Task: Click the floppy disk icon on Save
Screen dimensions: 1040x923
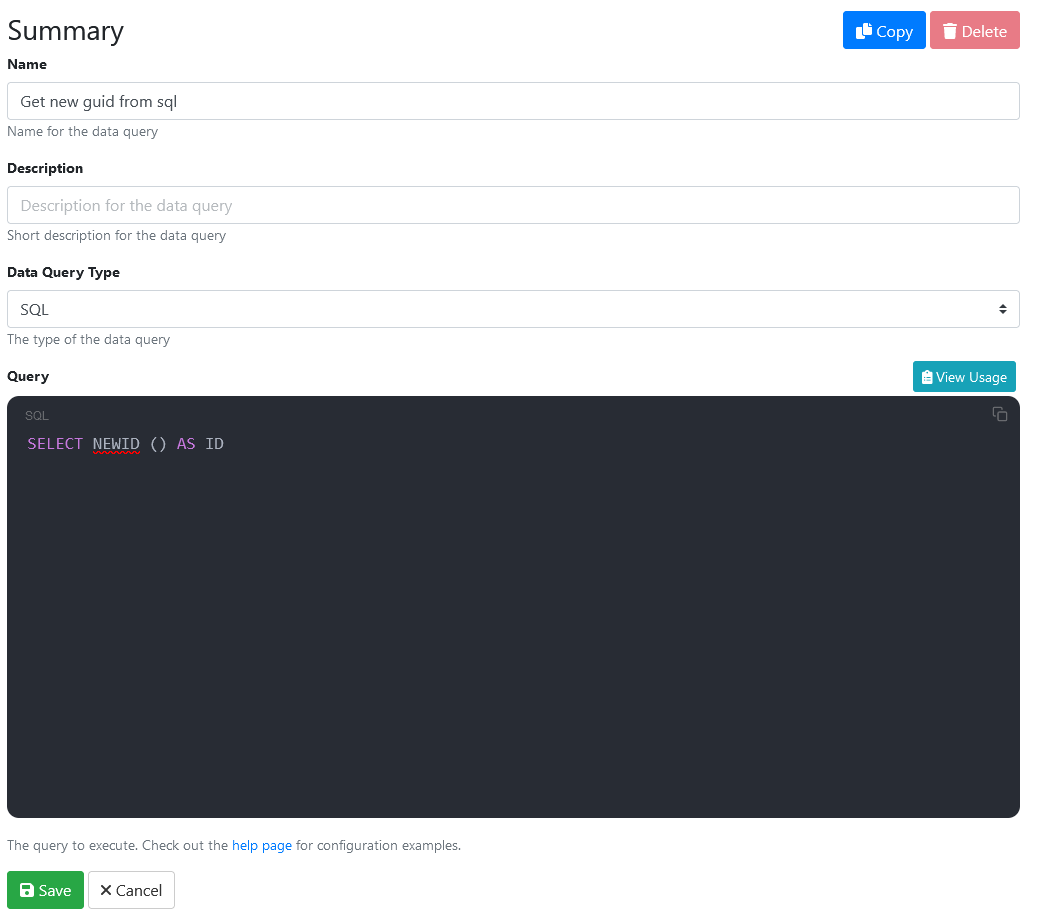Action: [27, 890]
